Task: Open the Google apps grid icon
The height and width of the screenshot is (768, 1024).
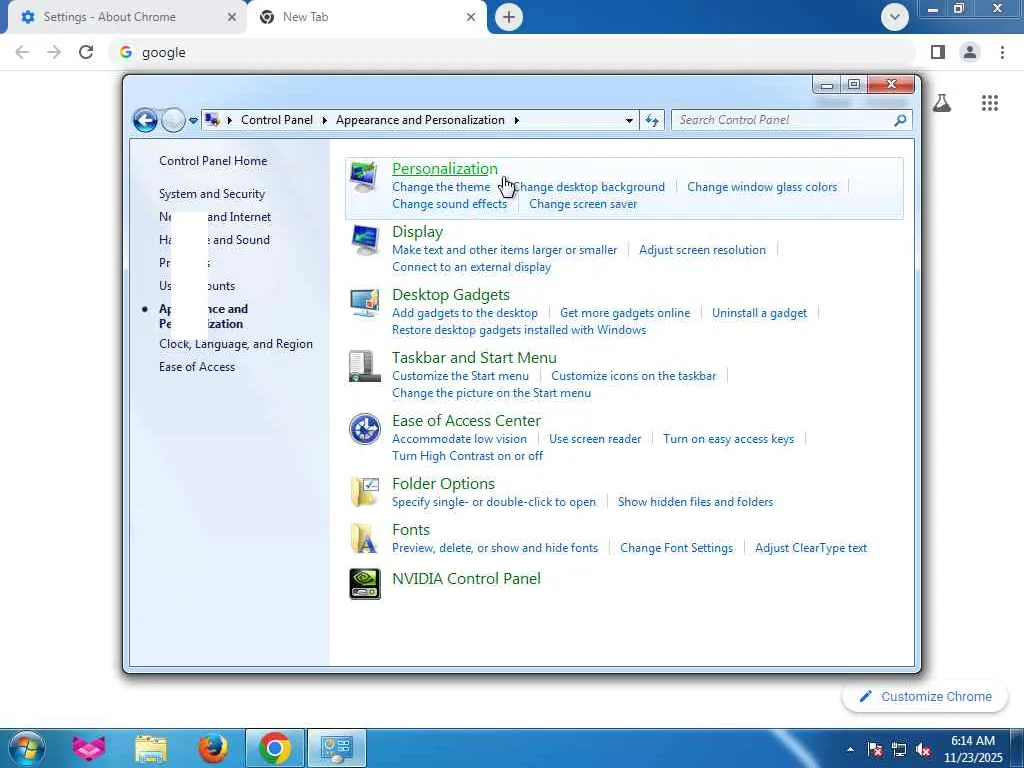Action: click(990, 103)
